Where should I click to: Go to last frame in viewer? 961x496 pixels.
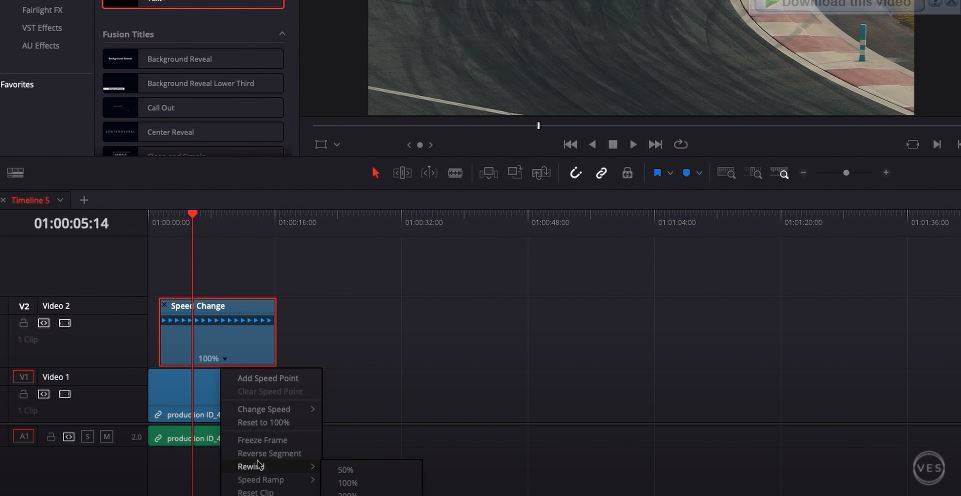pyautogui.click(x=655, y=145)
